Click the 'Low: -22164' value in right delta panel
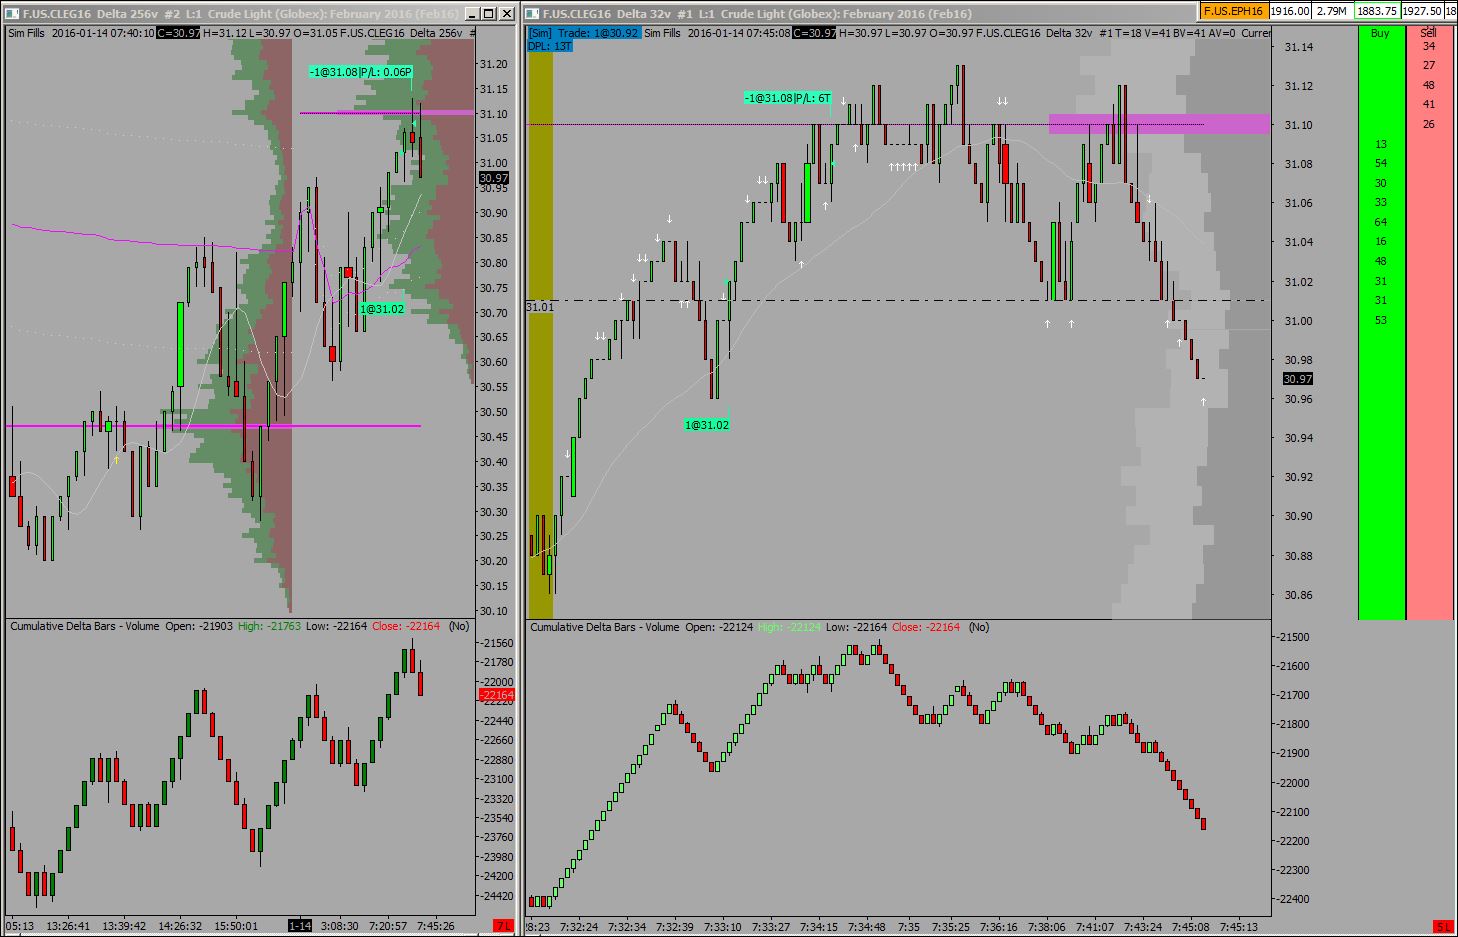 857,627
